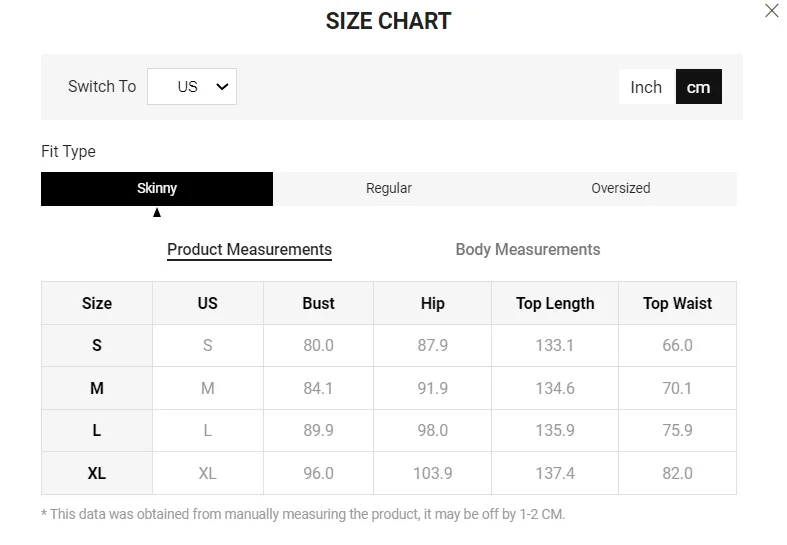Switch units to Inch
This screenshot has width=787, height=545.
pos(646,87)
